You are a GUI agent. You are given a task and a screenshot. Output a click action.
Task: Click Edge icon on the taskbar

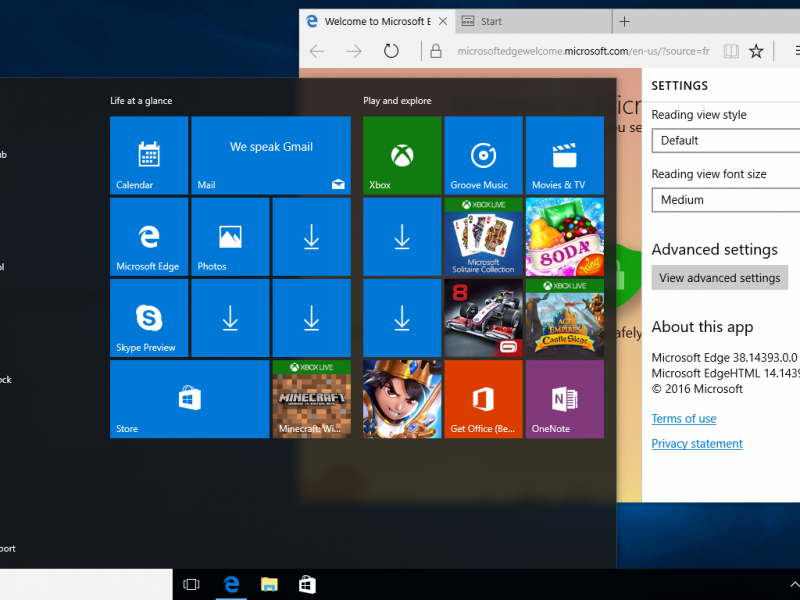(x=232, y=584)
